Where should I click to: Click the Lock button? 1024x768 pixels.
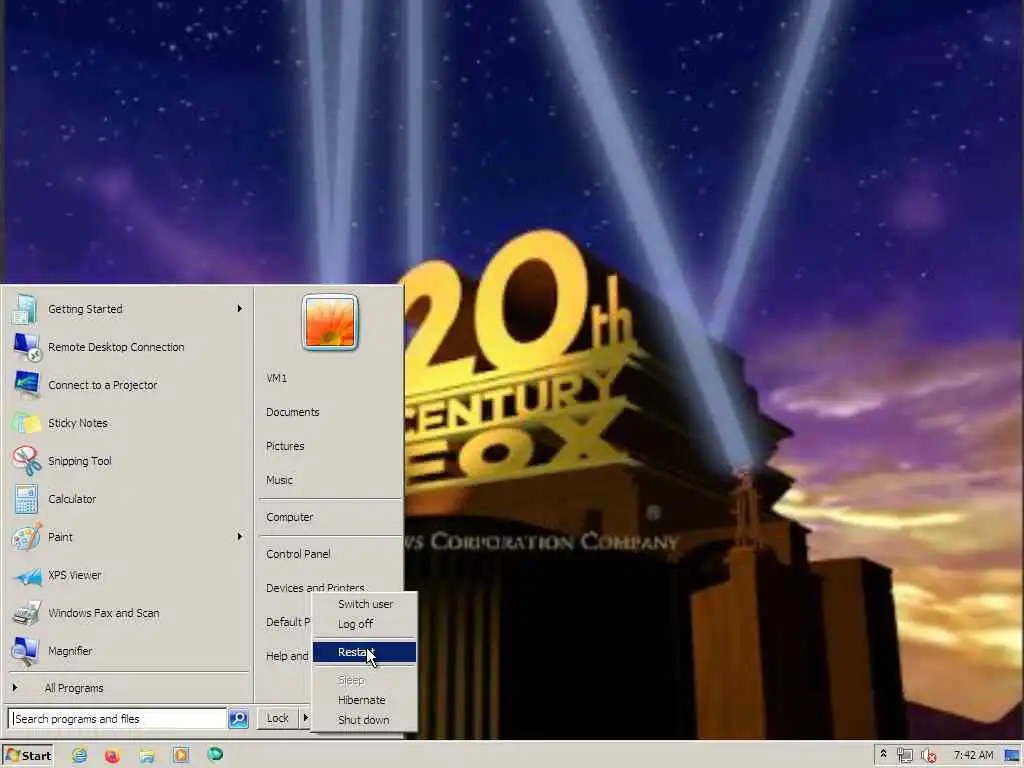pyautogui.click(x=278, y=718)
